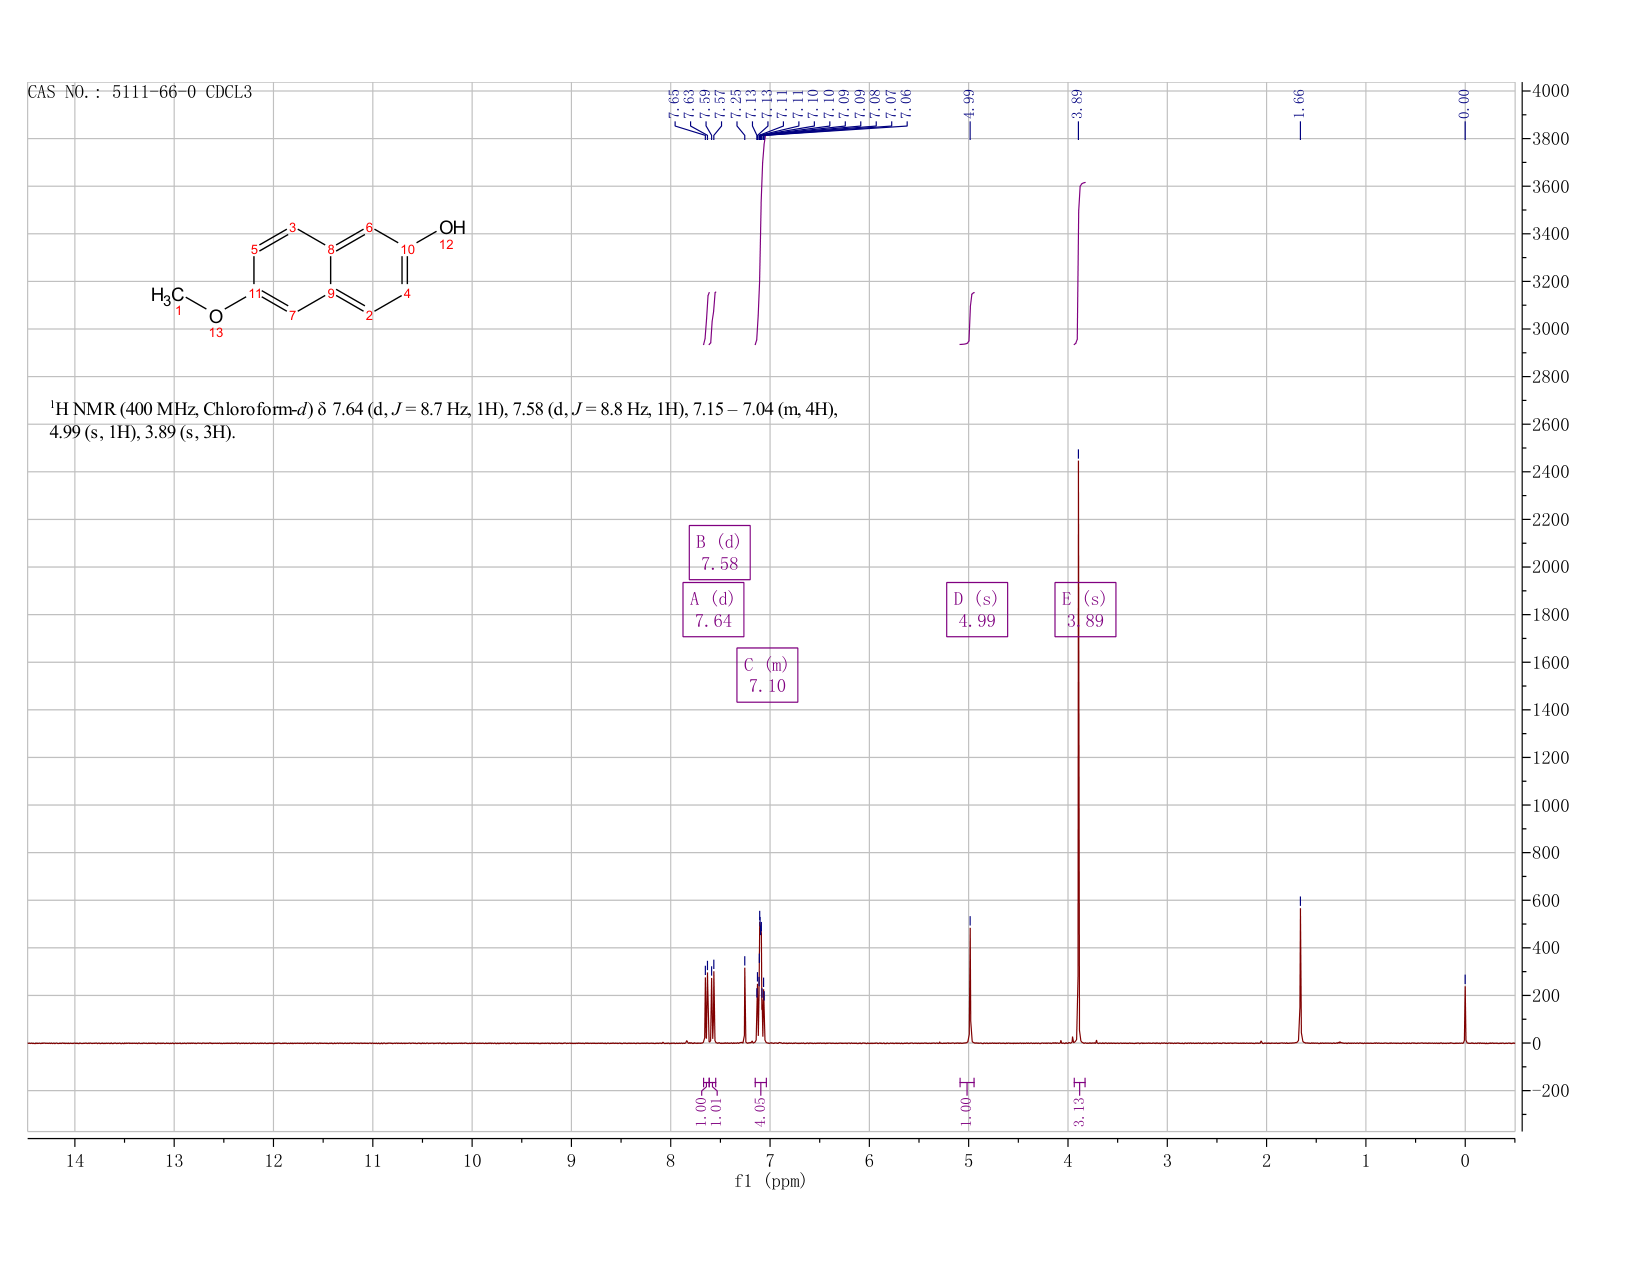Click the f1 (ppm) axis label
1650x1275 pixels.
point(770,1181)
